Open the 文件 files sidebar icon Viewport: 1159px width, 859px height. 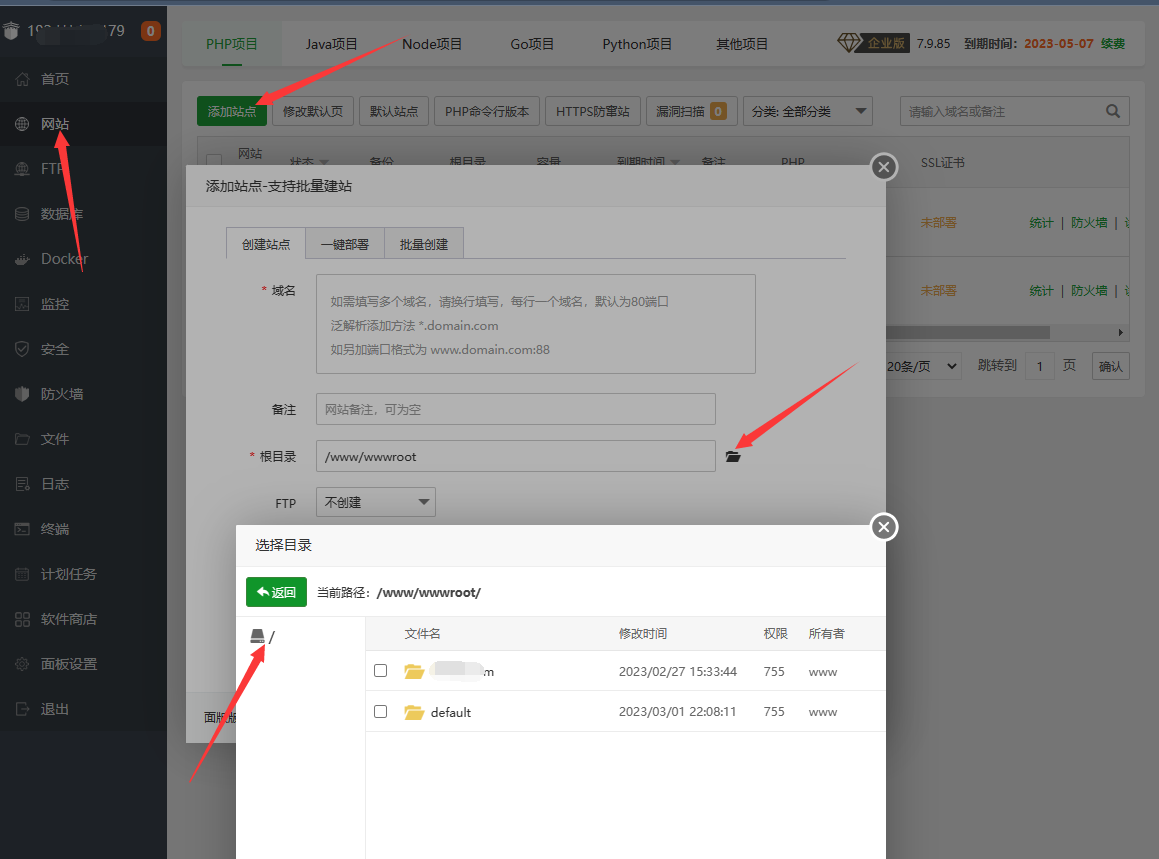[22, 439]
